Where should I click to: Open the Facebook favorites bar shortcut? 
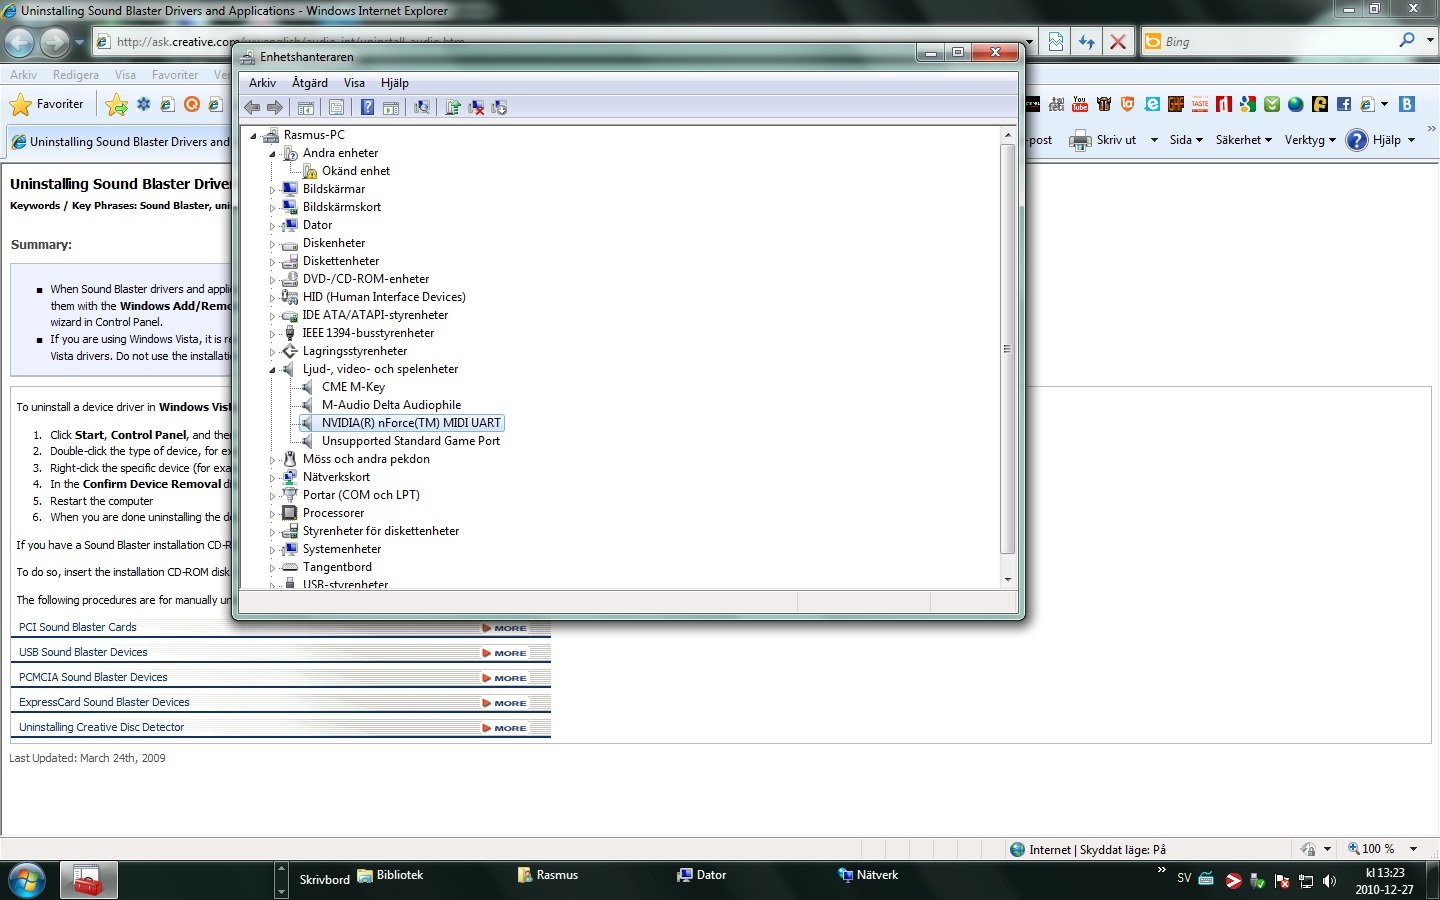[1344, 104]
